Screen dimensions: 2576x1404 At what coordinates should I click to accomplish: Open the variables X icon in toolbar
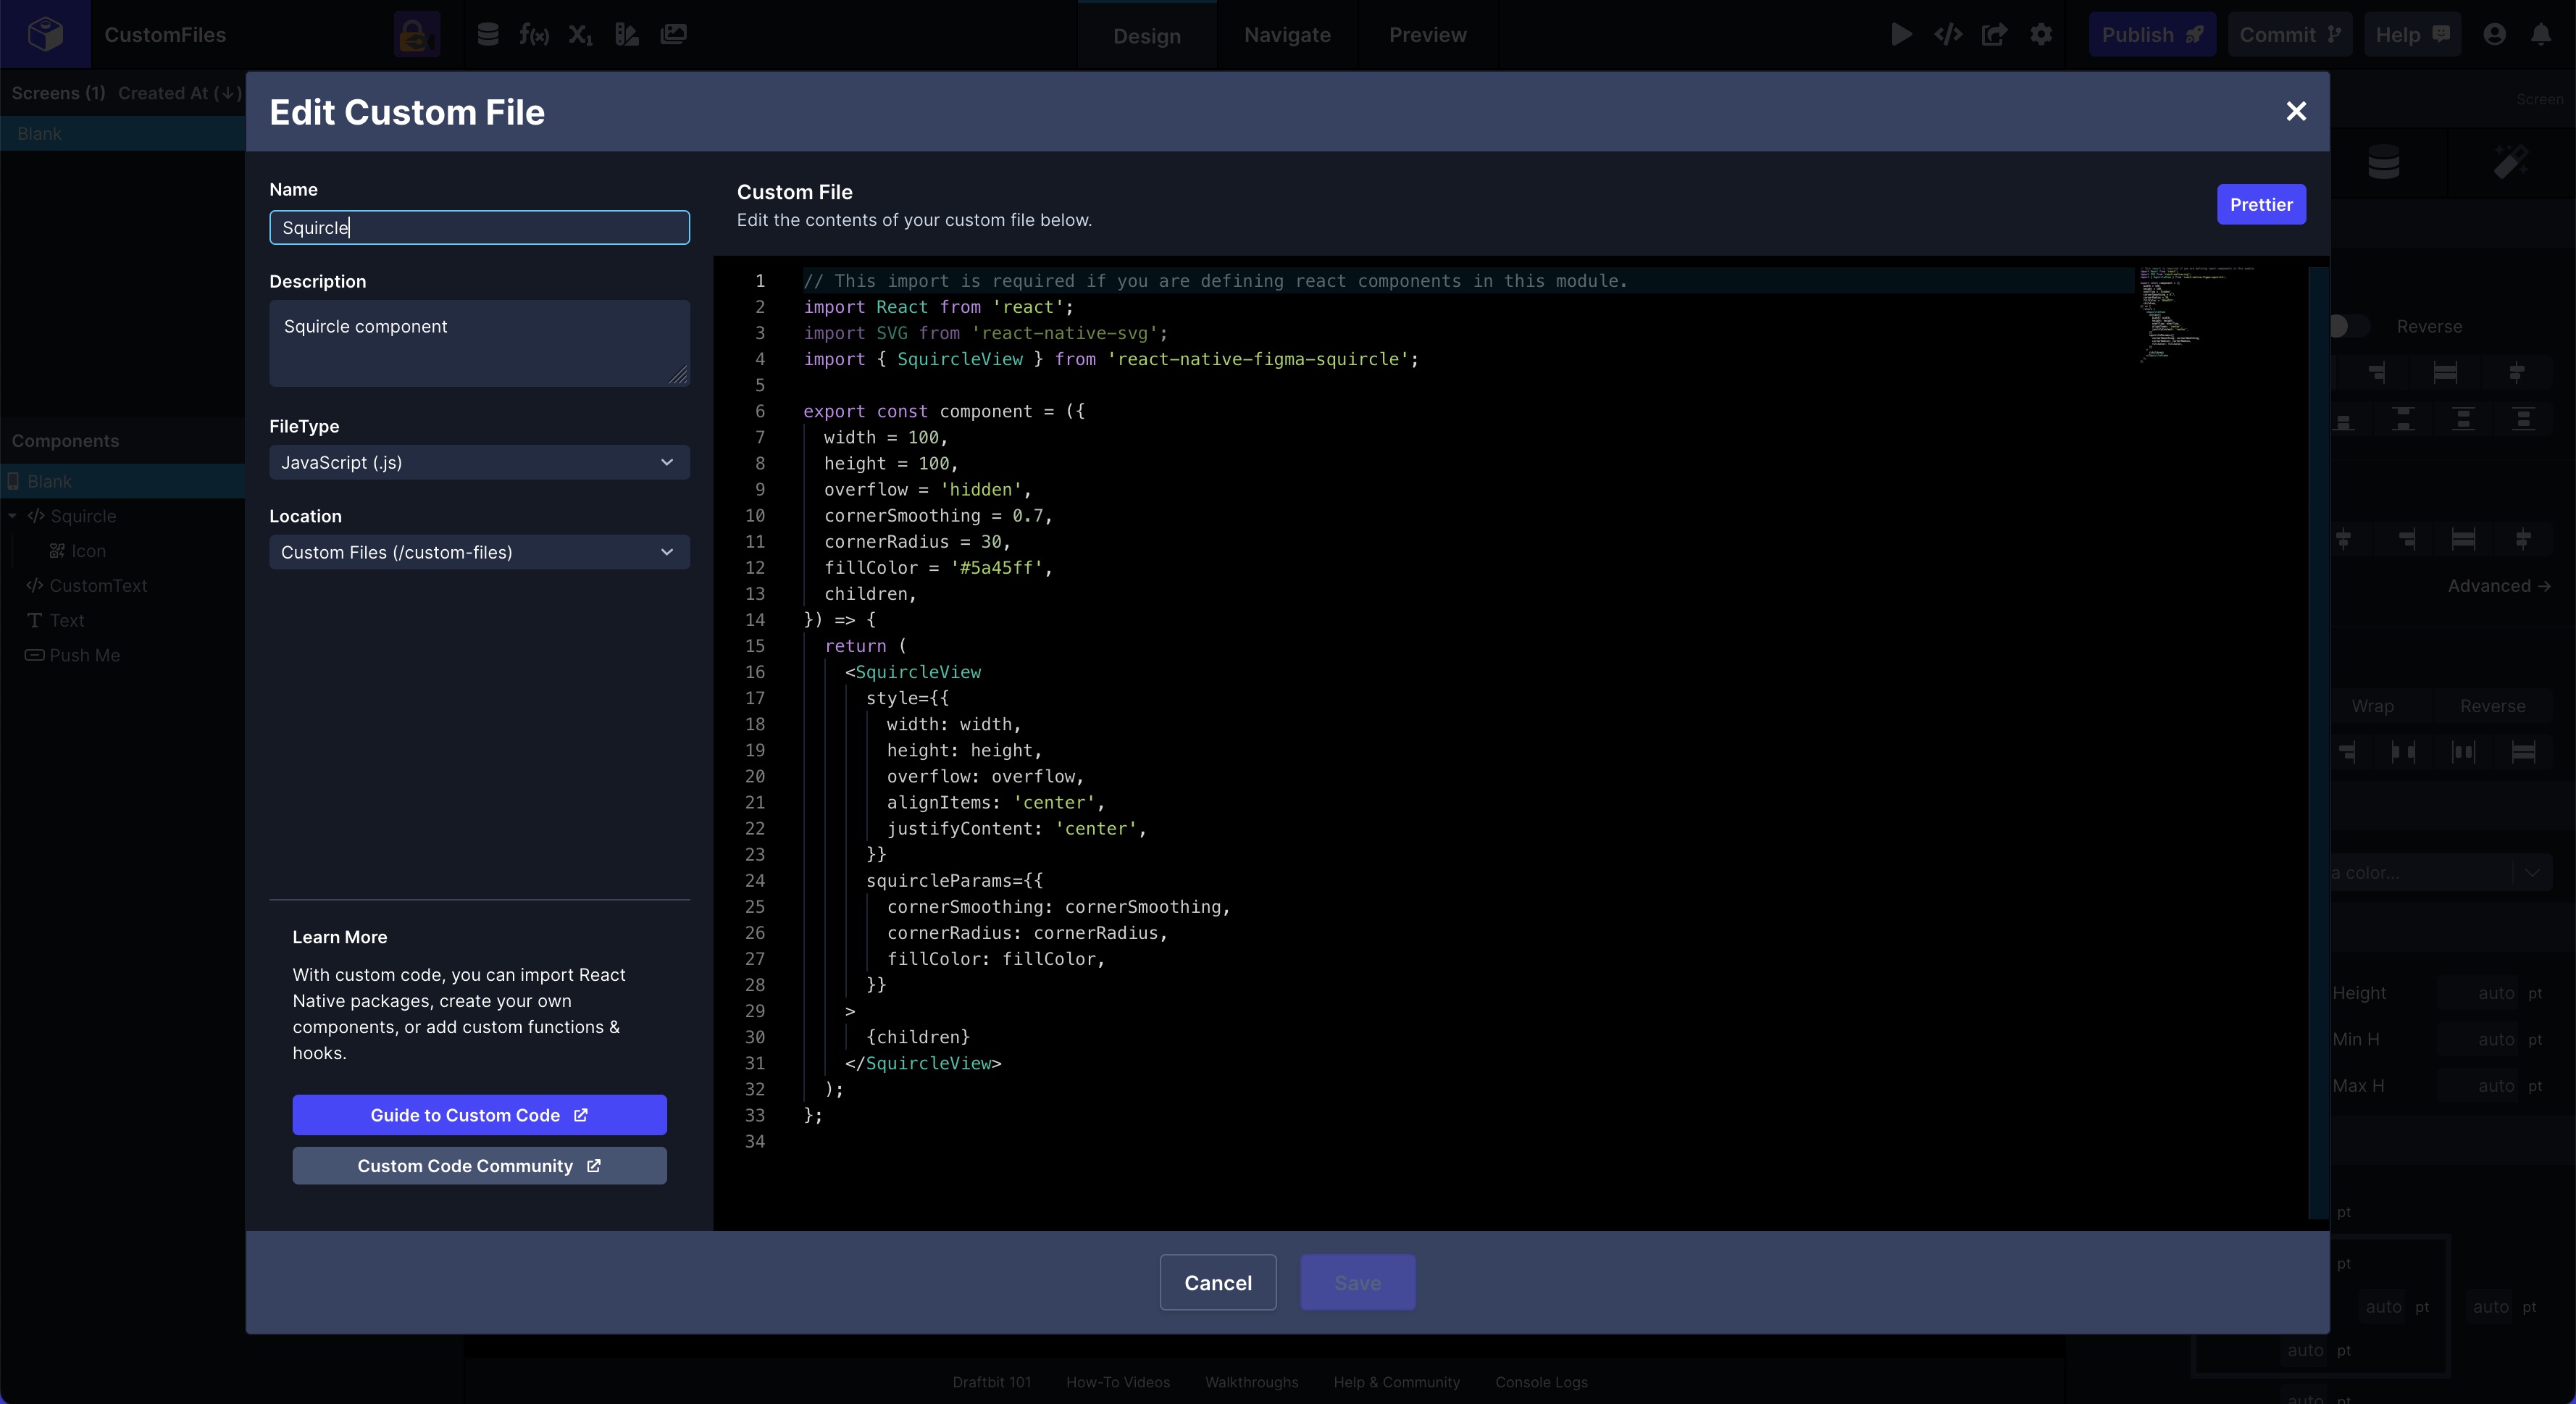click(581, 35)
